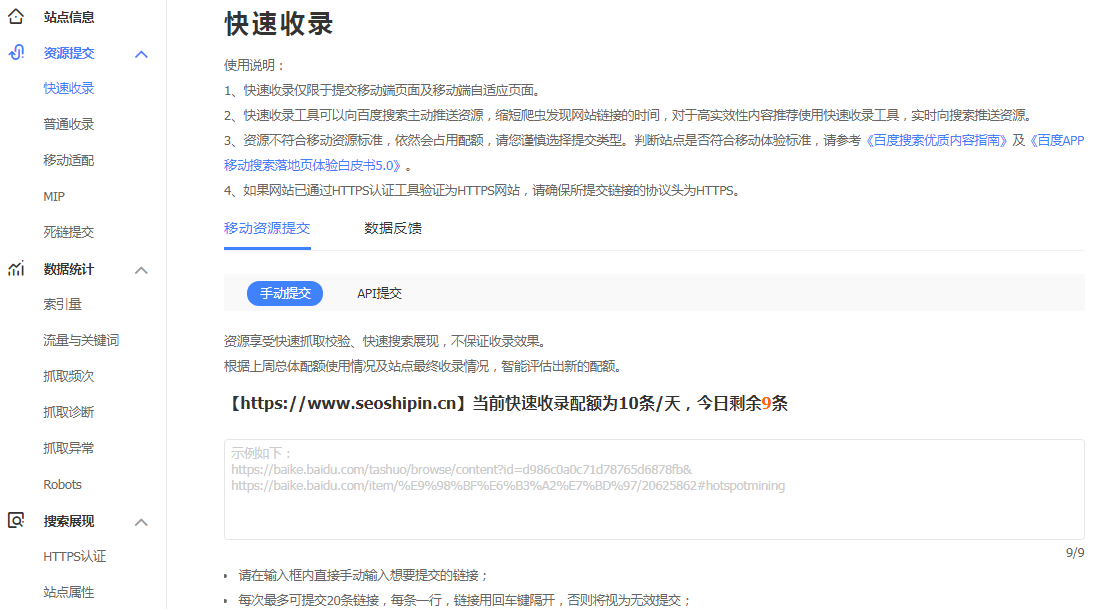The image size is (1096, 609).
Task: Open 死链提交 page from sidebar
Action: pos(69,232)
